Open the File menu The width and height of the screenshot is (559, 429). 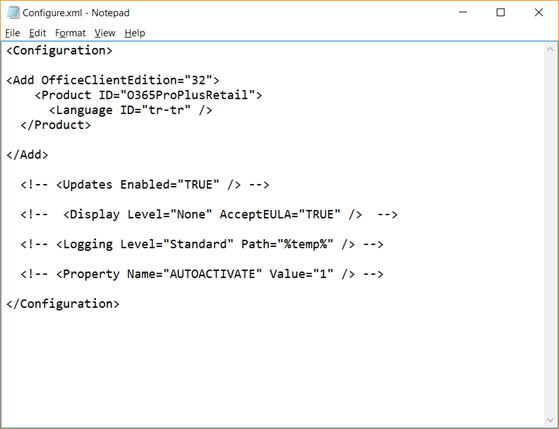click(x=12, y=33)
